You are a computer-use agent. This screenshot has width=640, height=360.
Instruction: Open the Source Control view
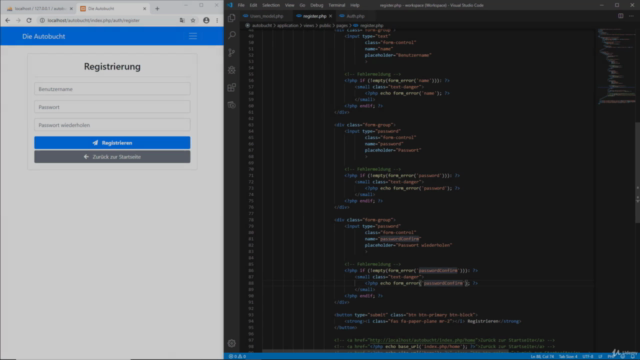click(232, 53)
